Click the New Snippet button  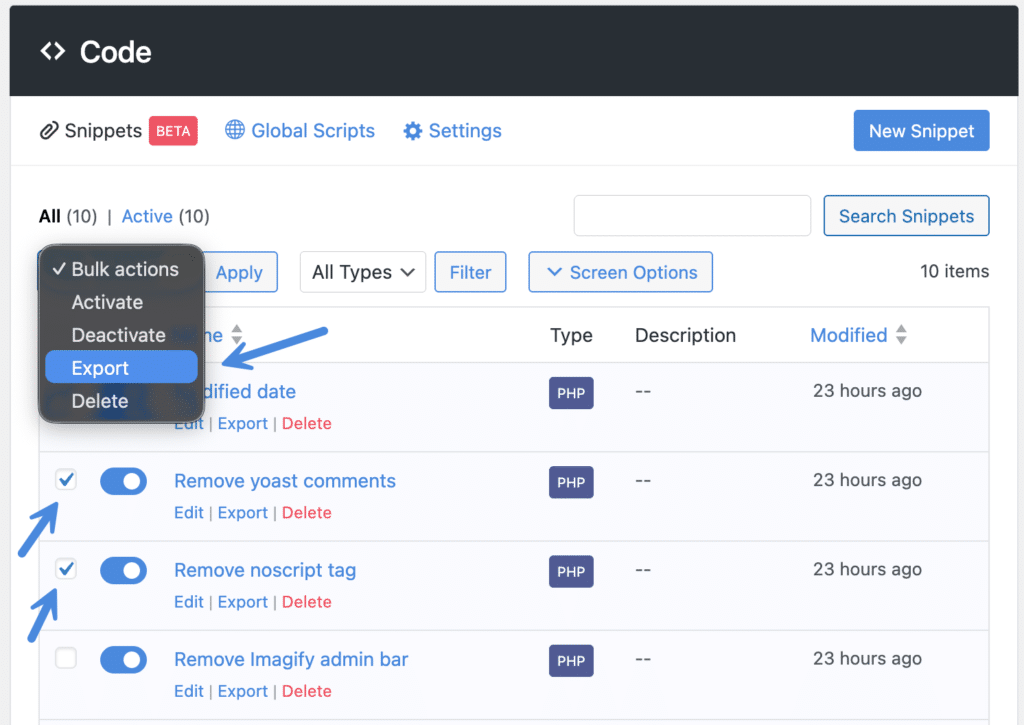920,130
